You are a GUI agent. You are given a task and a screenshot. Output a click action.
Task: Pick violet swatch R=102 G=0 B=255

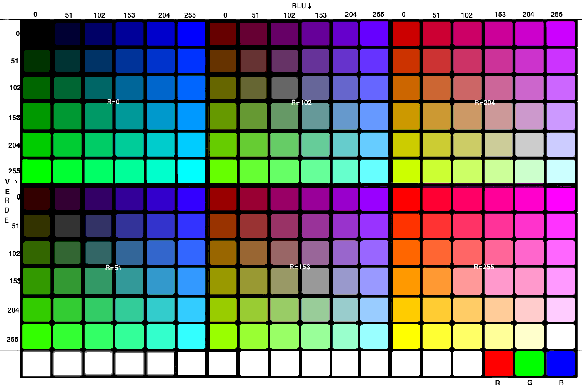(x=374, y=34)
